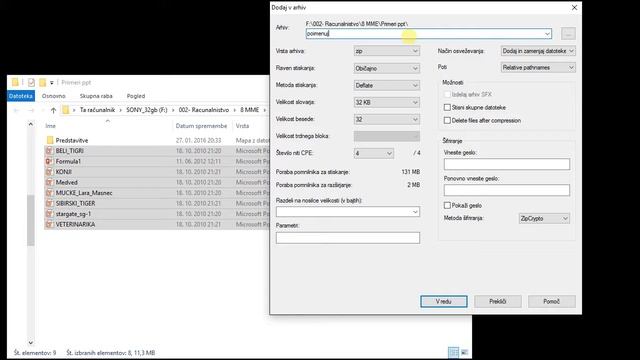Click the new folder icon in Explorer title bar
Viewport: 640px width, 360px height.
(x=42, y=82)
